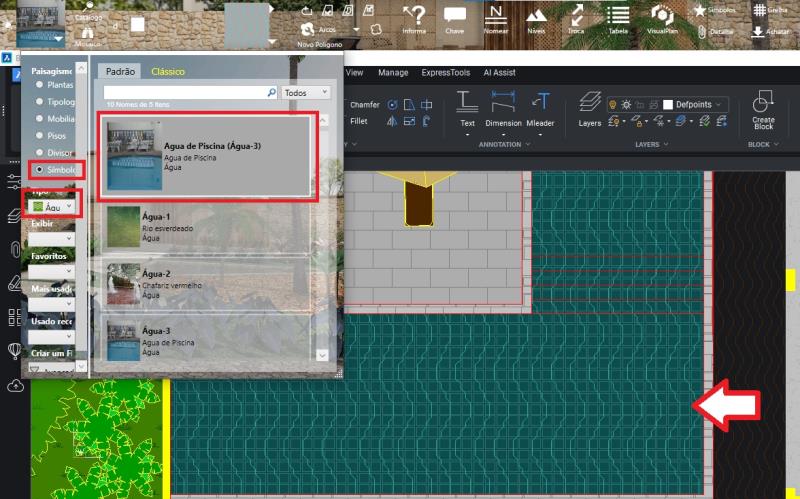The width and height of the screenshot is (800, 499).
Task: Open the Todos filter dropdown
Action: 306,92
